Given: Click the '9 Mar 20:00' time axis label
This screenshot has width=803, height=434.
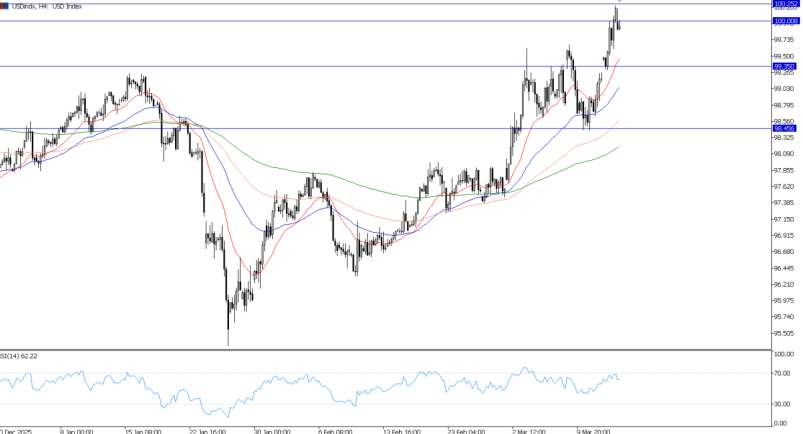Looking at the screenshot, I should (594, 431).
